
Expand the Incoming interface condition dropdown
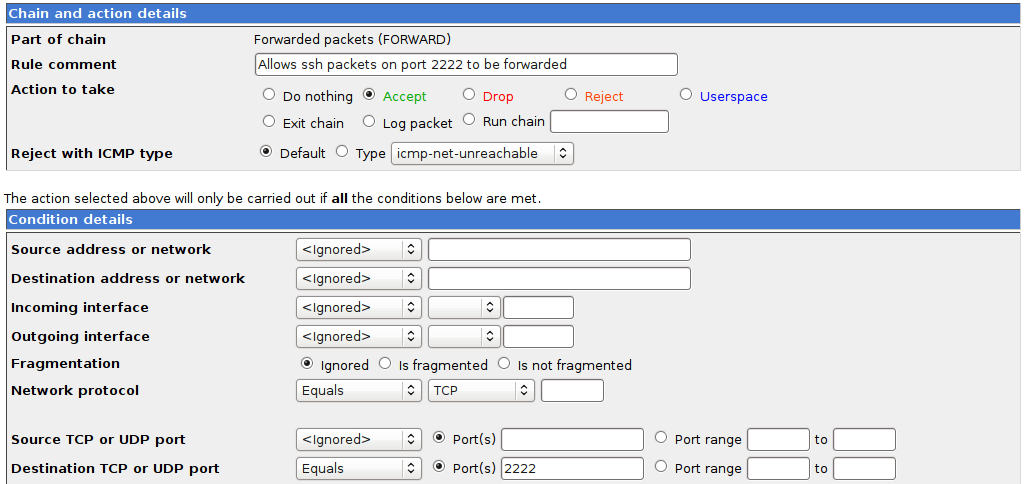pos(358,307)
